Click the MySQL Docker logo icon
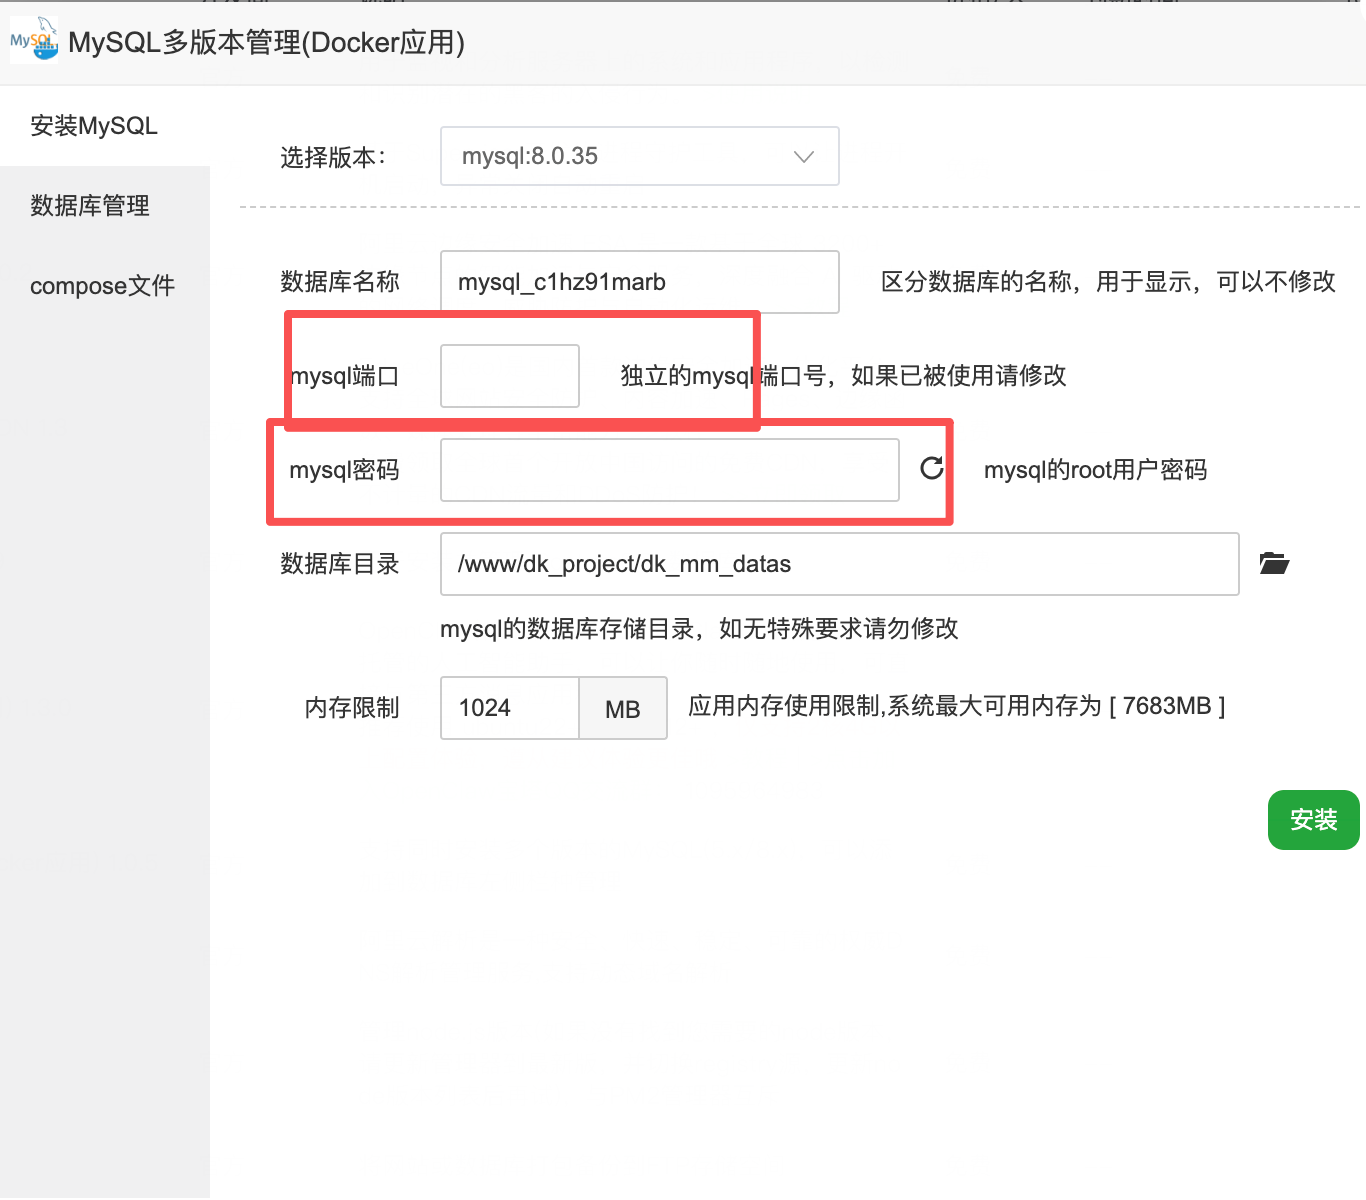Screen dimensions: 1366x1200 [34, 41]
